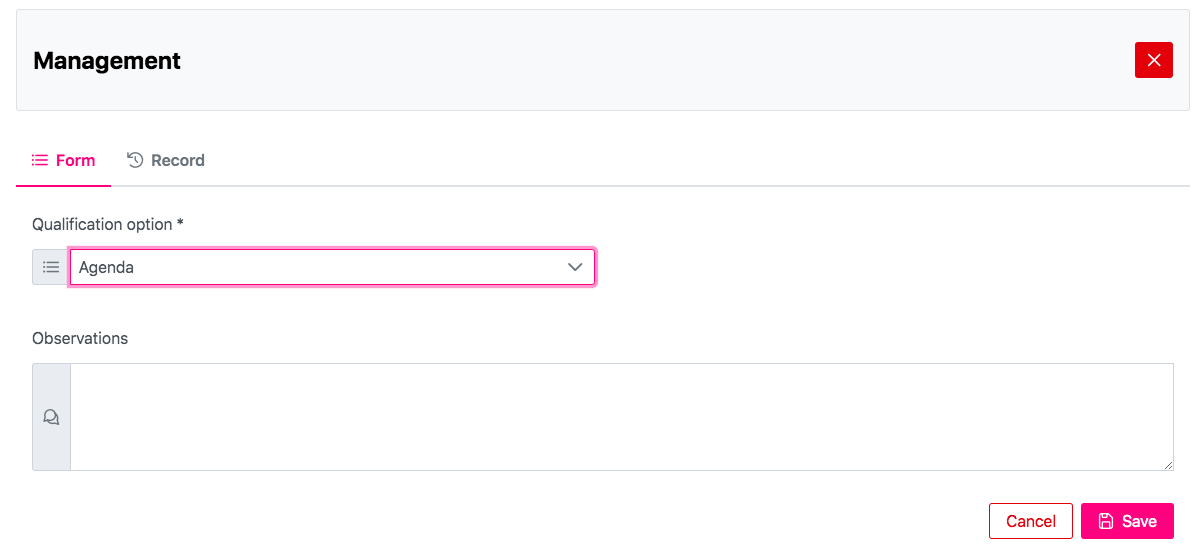
Task: Click the history clock icon on Record tab
Action: click(x=136, y=160)
